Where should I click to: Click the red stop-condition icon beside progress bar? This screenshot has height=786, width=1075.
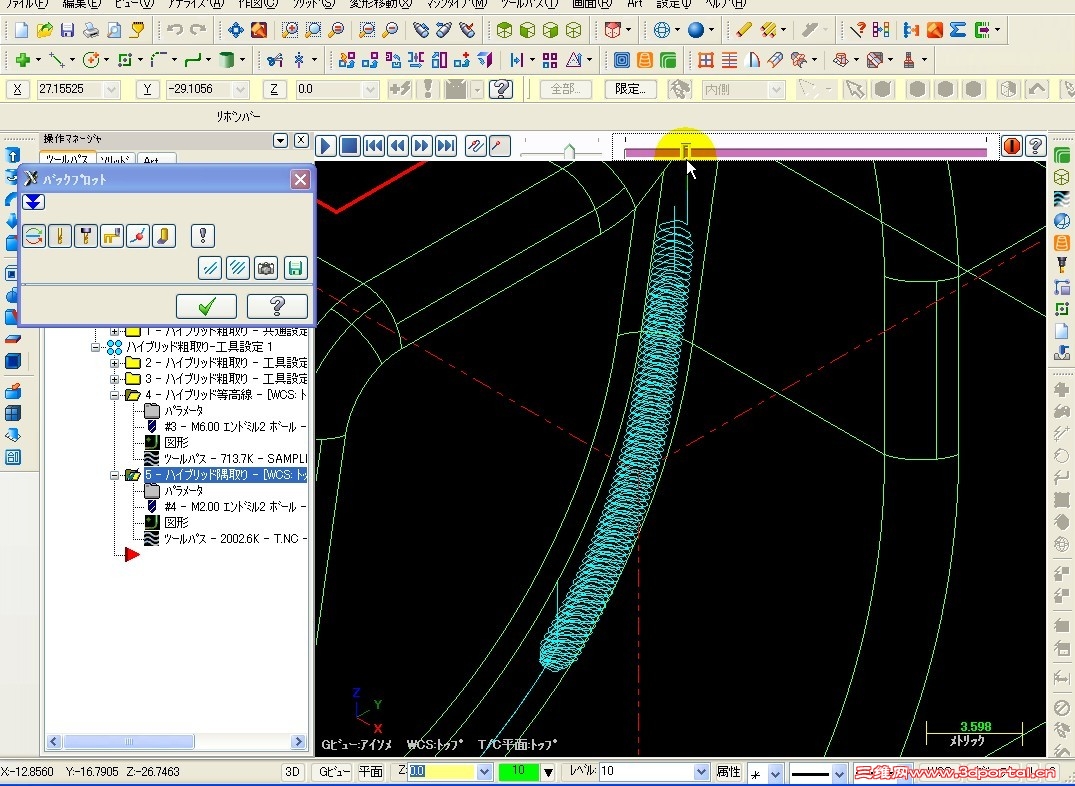tap(1012, 146)
